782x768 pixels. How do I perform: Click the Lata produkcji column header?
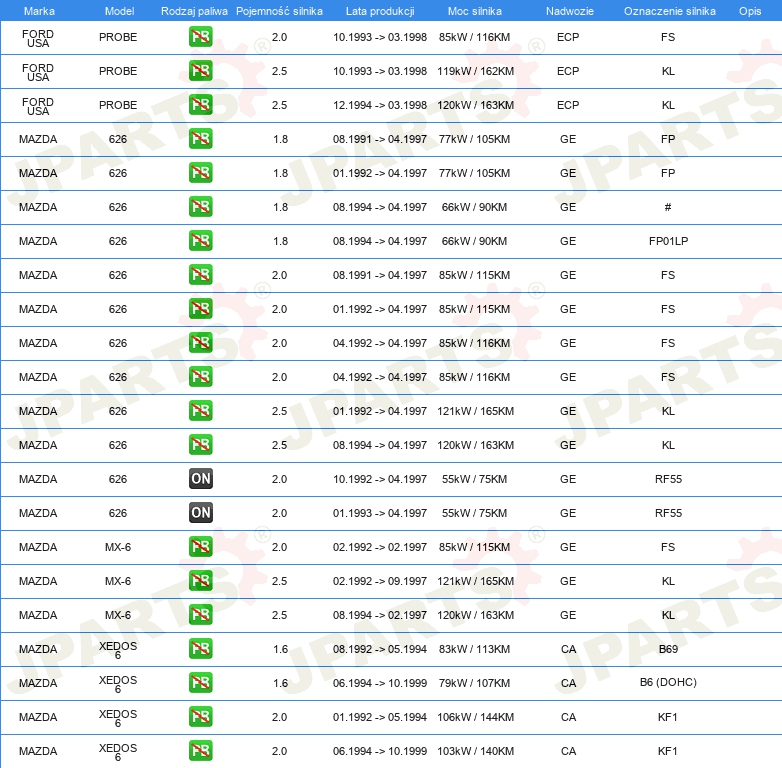pos(380,11)
